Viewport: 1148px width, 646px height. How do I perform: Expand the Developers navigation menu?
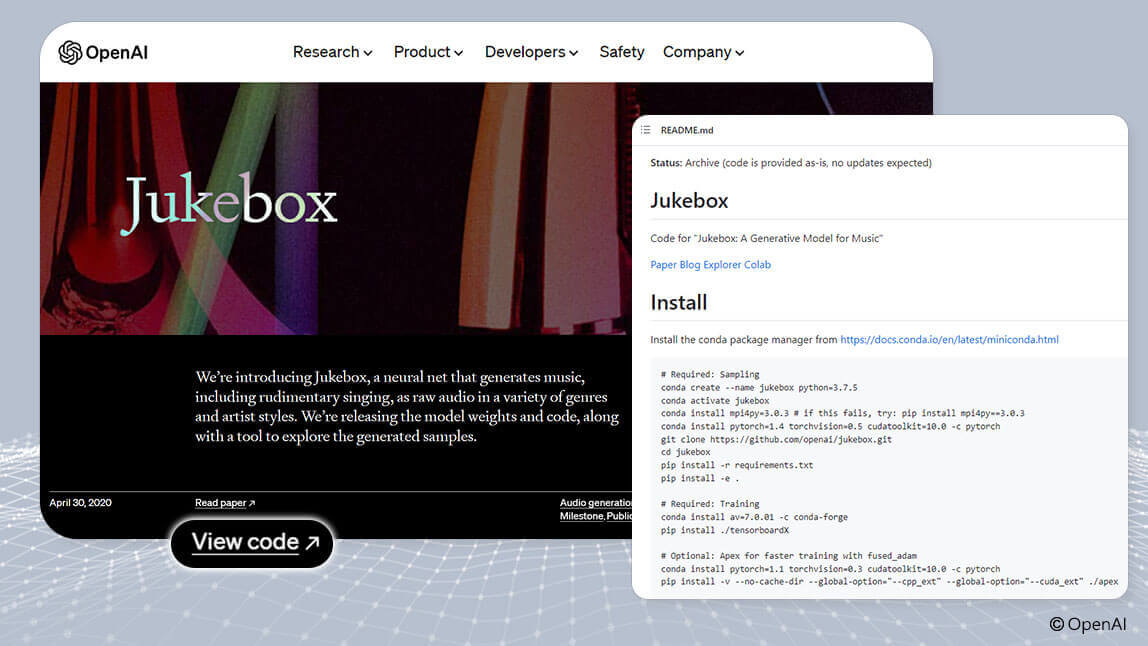(x=532, y=52)
